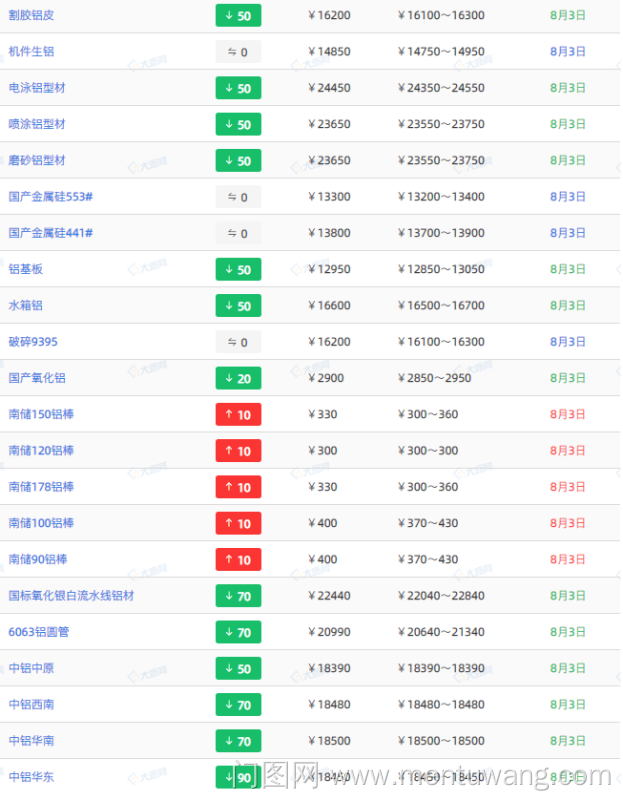Click the unchanged 0 badge for 机件生铝

click(x=238, y=52)
